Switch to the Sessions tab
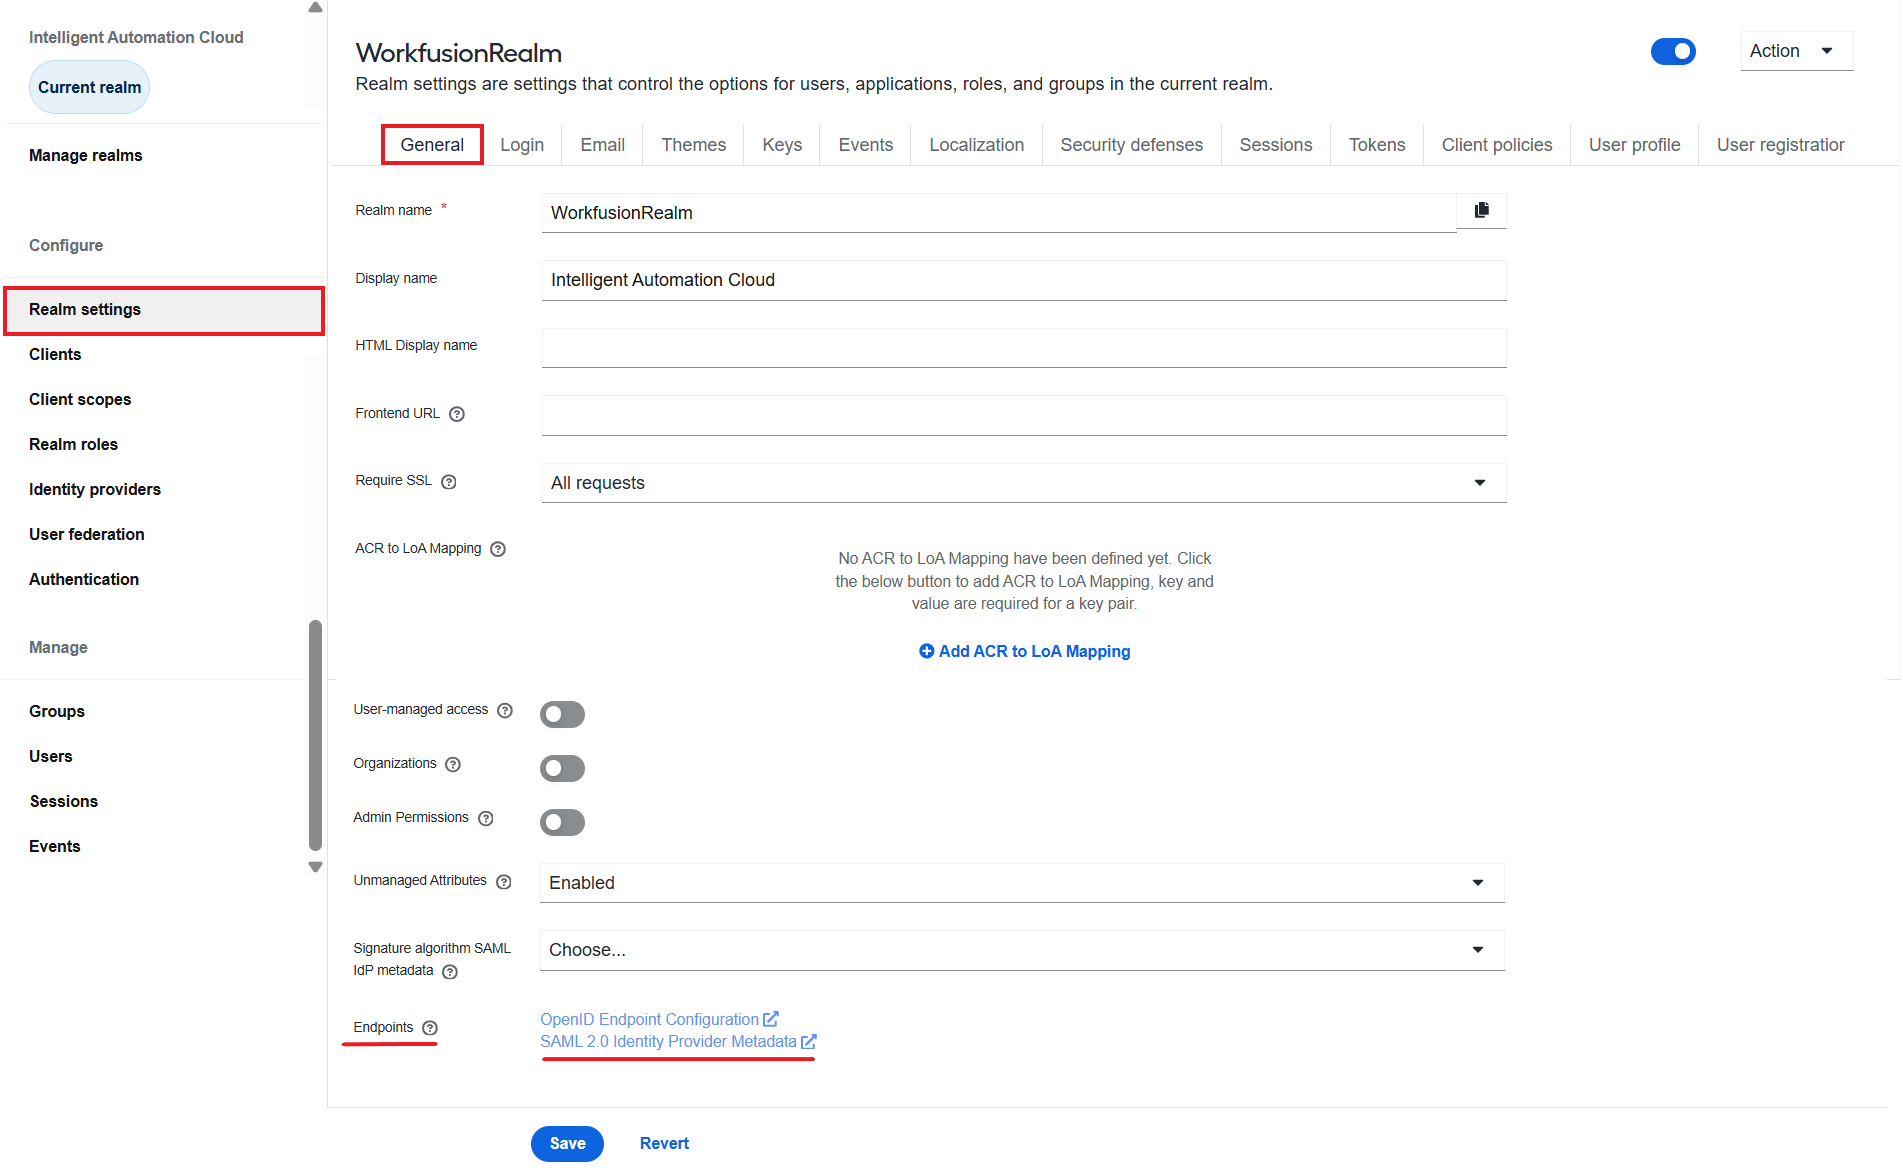The height and width of the screenshot is (1172, 1903). (1276, 145)
